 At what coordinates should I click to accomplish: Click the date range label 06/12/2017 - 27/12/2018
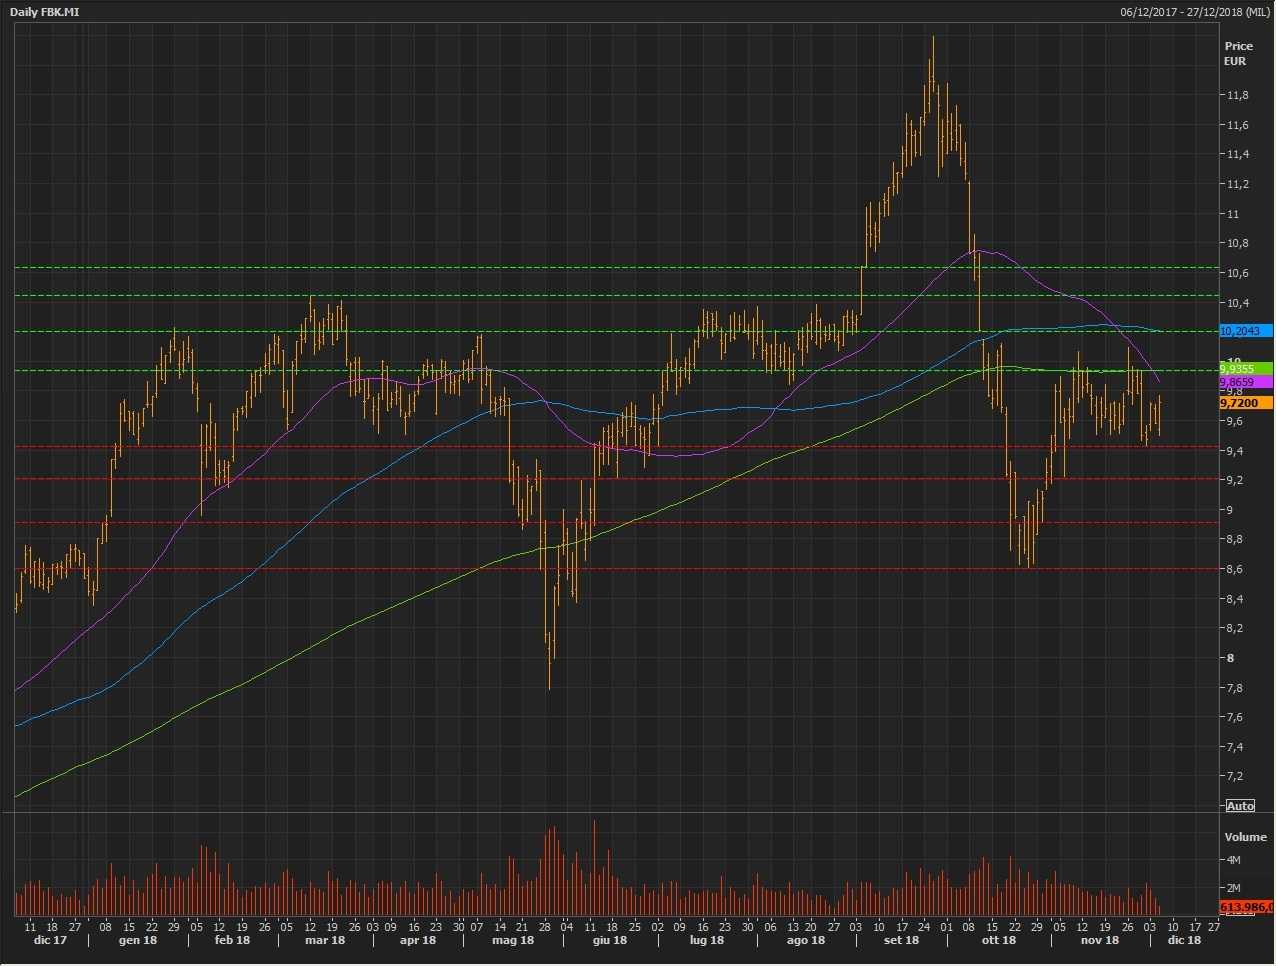[1195, 12]
